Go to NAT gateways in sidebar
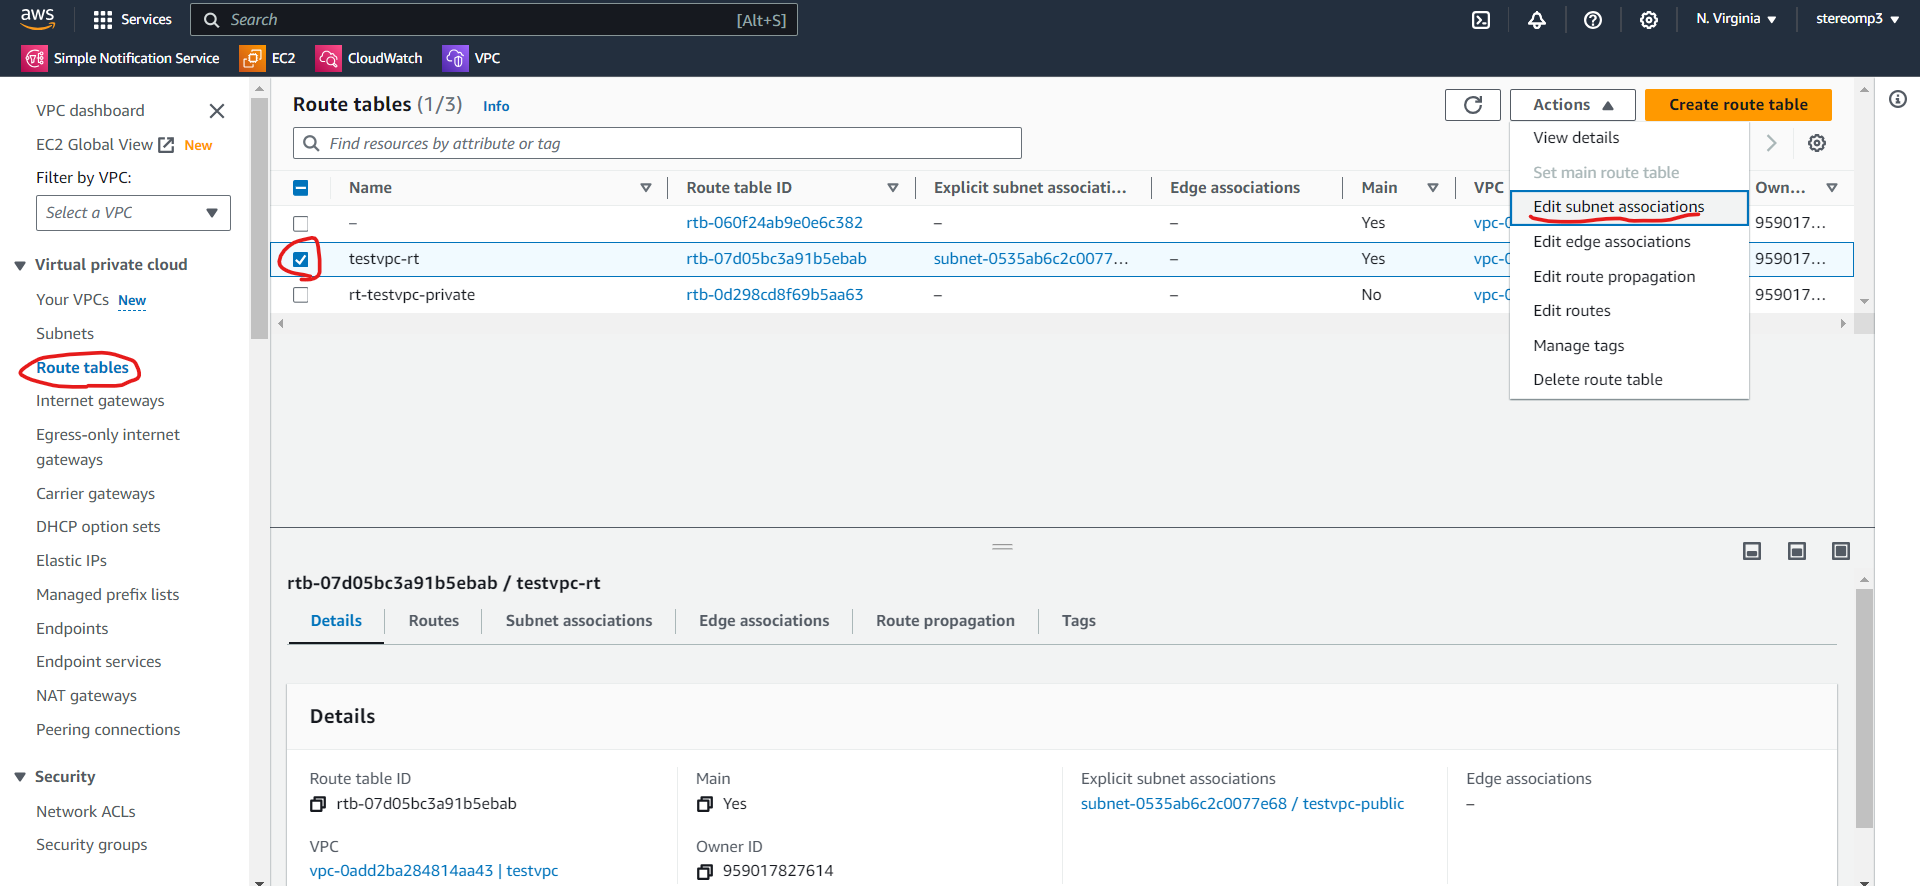Viewport: 1920px width, 886px height. [x=86, y=696]
